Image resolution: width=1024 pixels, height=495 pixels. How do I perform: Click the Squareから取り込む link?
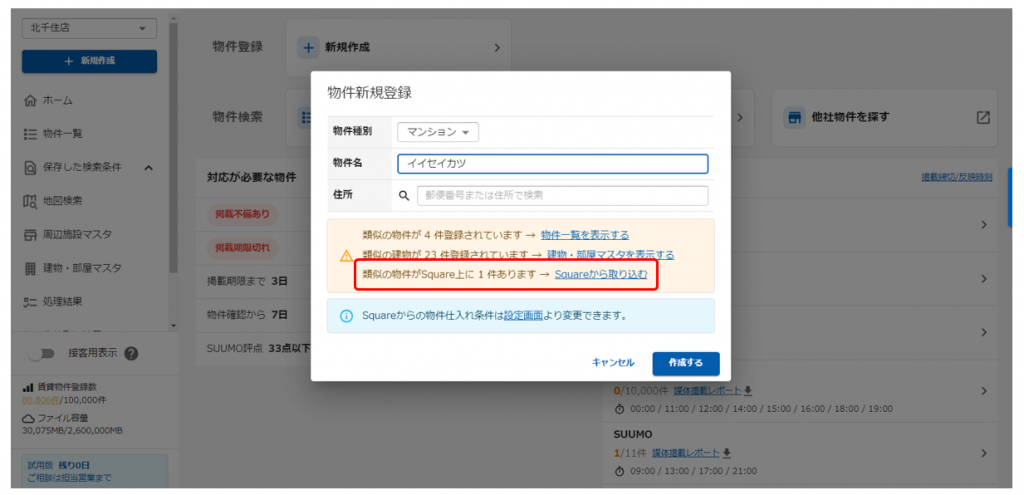601,274
